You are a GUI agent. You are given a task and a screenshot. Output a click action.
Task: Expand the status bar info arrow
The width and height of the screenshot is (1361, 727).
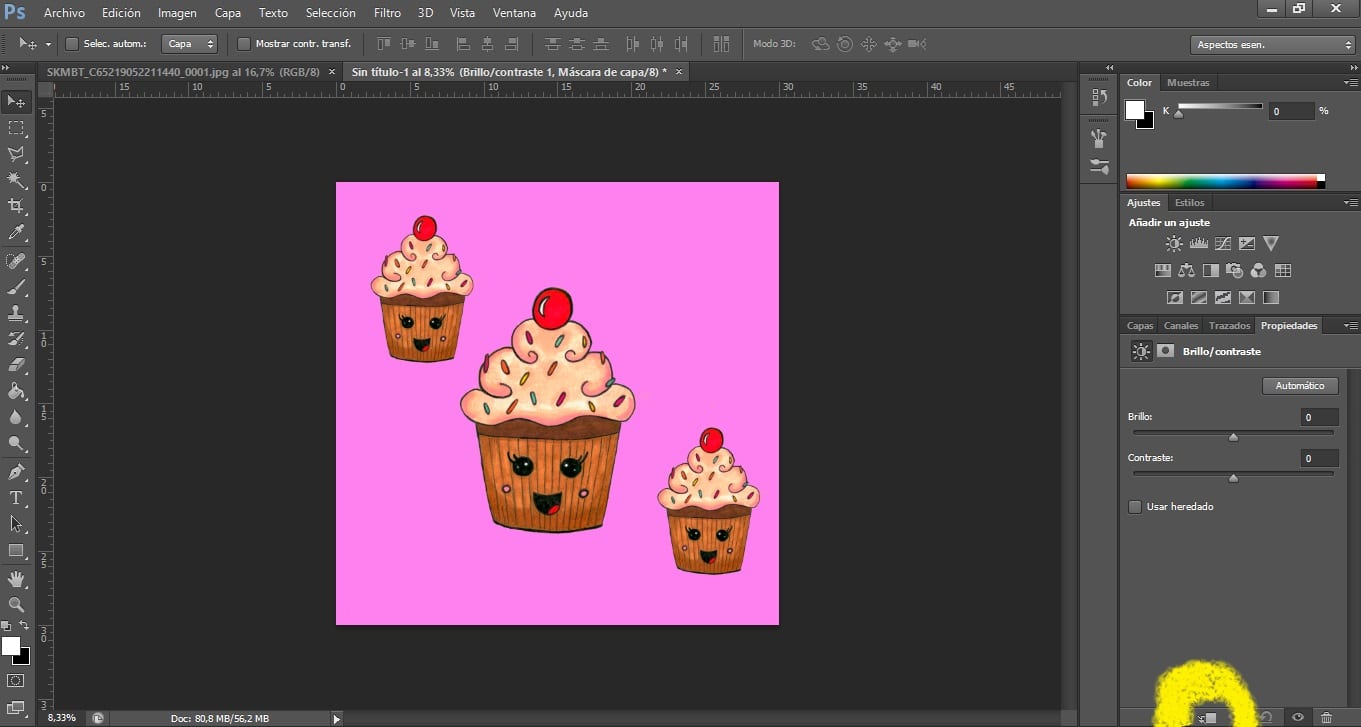(336, 718)
